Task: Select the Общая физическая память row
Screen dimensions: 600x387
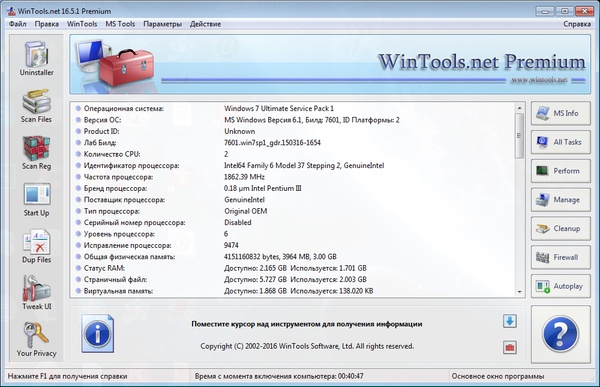Action: [293, 257]
